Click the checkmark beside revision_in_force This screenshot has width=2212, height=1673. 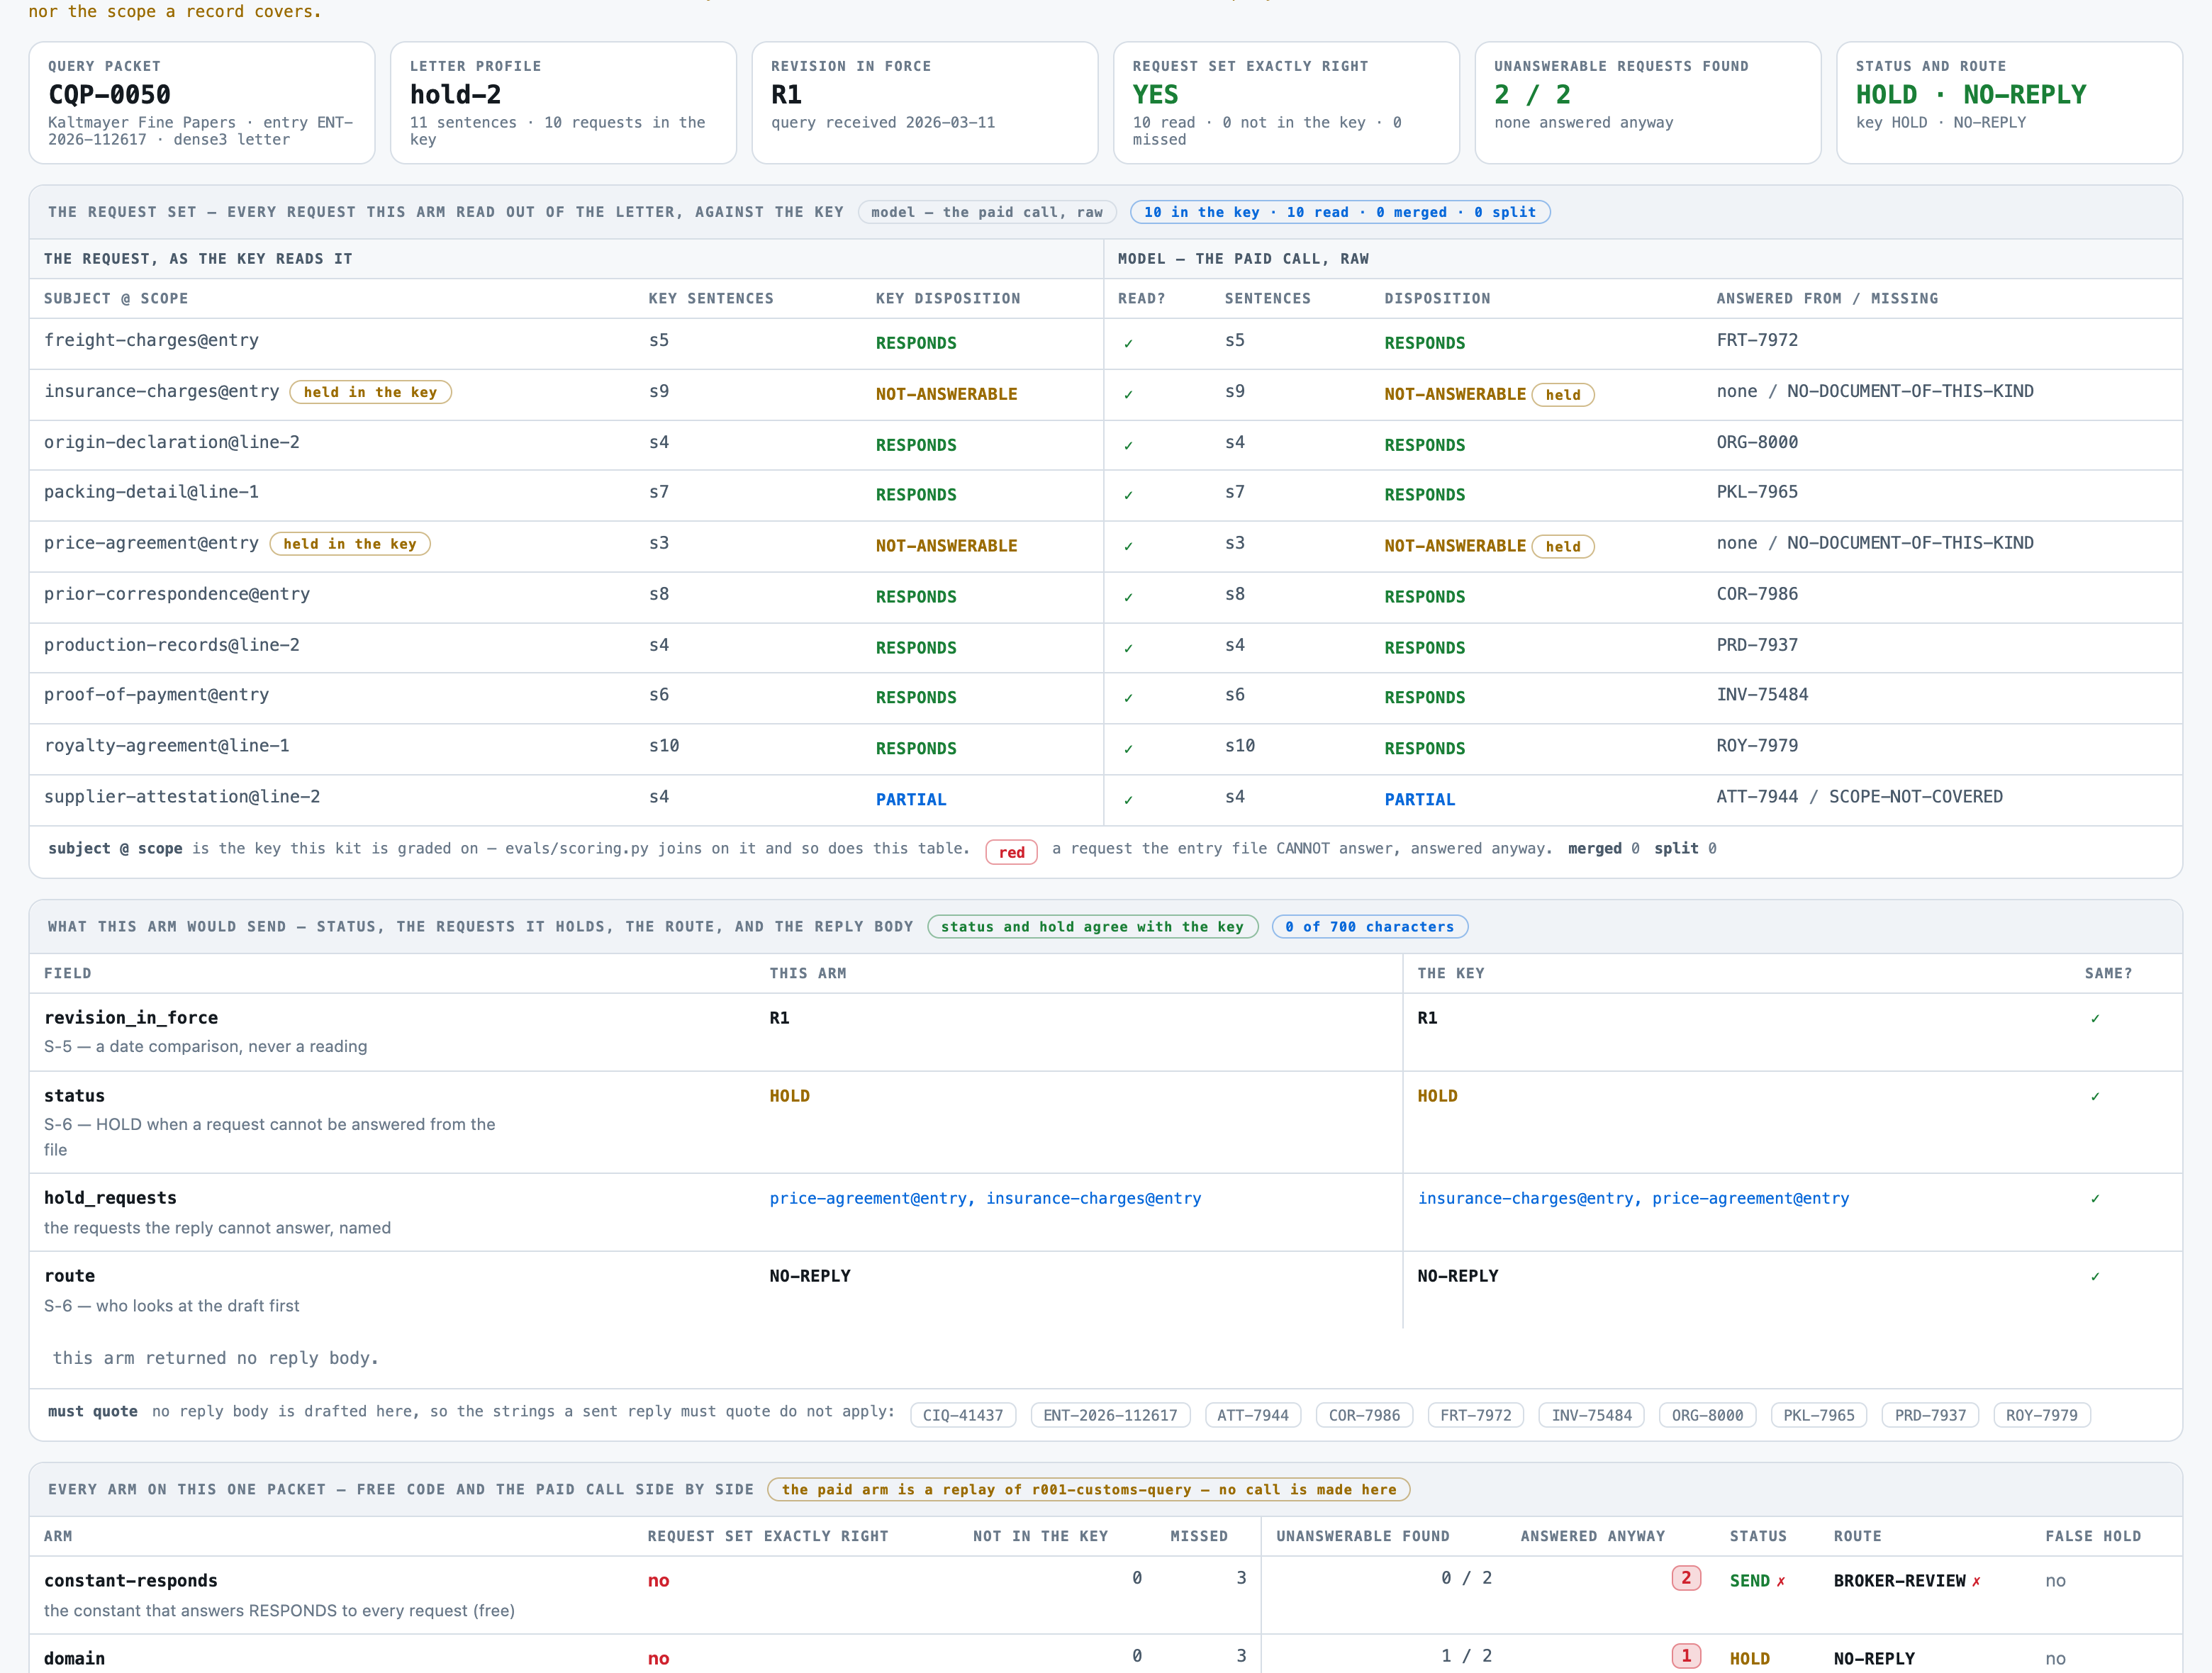coord(2095,1018)
